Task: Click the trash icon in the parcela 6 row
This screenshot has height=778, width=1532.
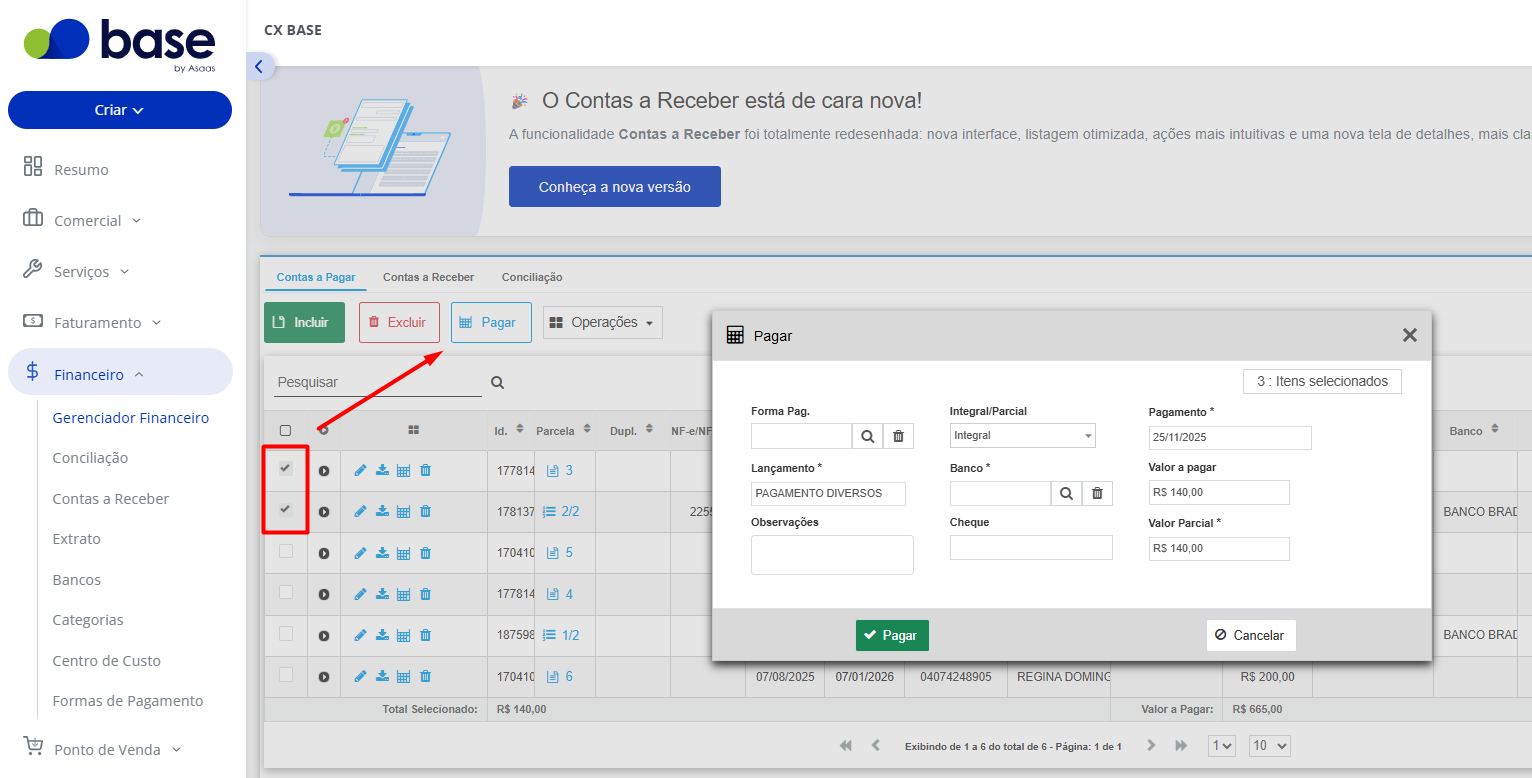Action: pyautogui.click(x=425, y=677)
